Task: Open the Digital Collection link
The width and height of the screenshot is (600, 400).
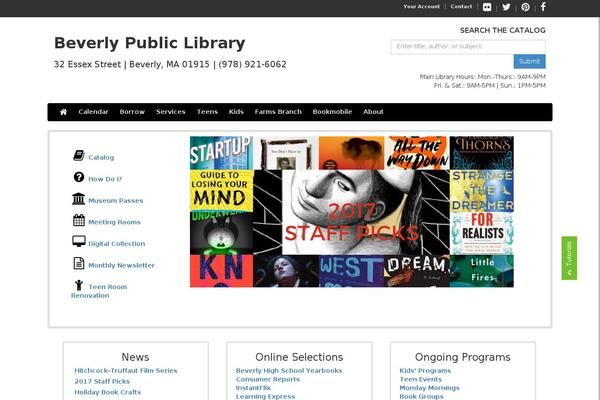Action: pos(117,244)
